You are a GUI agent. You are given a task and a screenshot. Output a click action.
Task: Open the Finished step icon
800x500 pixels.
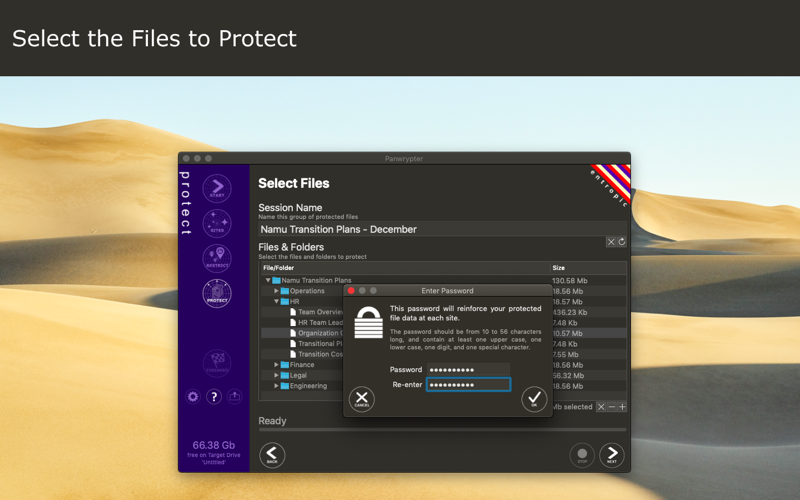(x=217, y=363)
